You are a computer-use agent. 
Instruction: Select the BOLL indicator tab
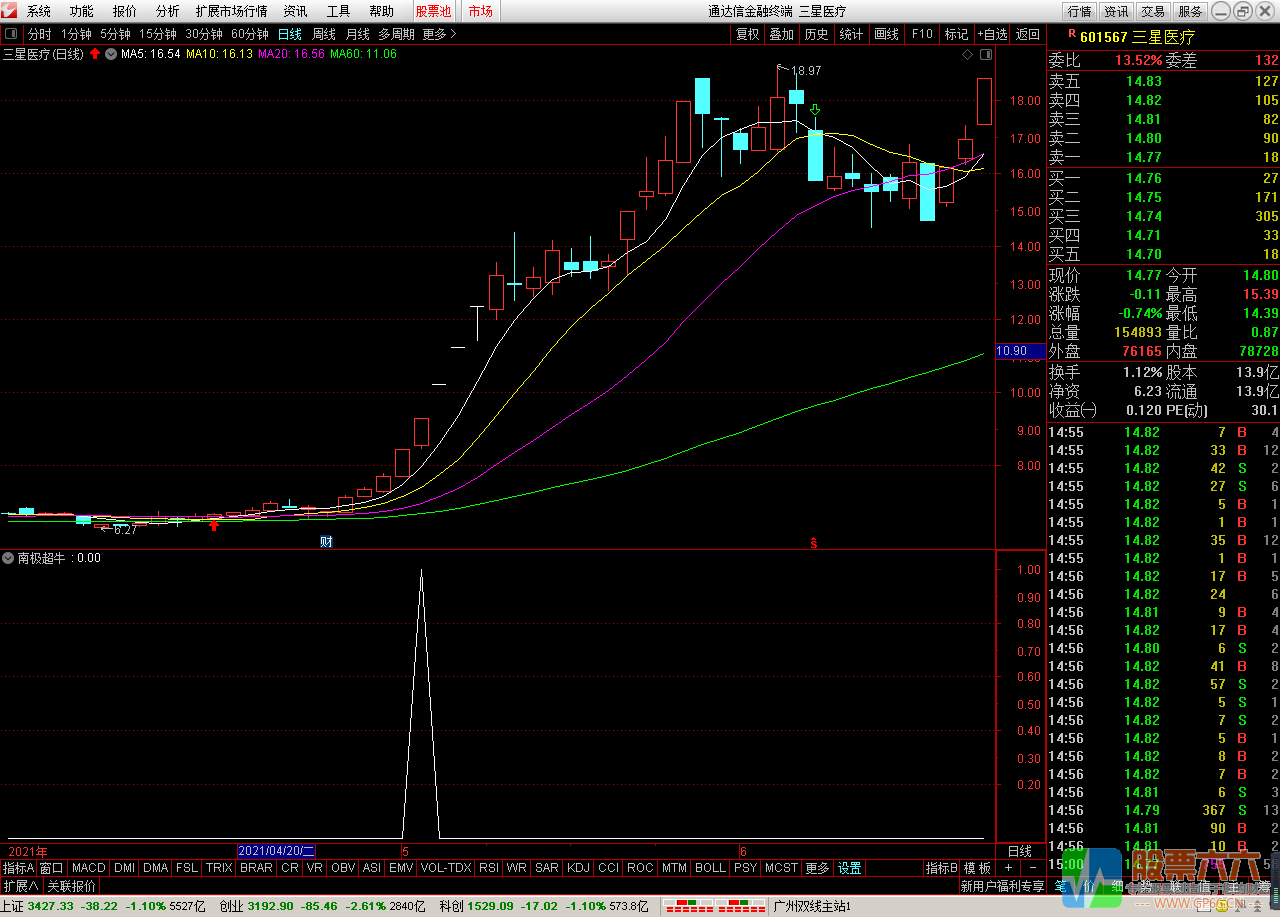pos(710,868)
